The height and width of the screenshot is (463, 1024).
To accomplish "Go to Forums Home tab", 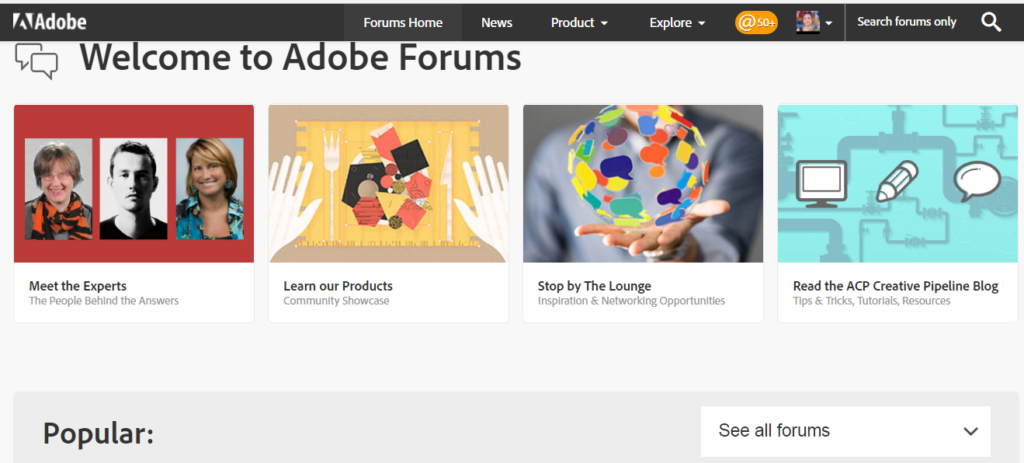I will click(403, 22).
